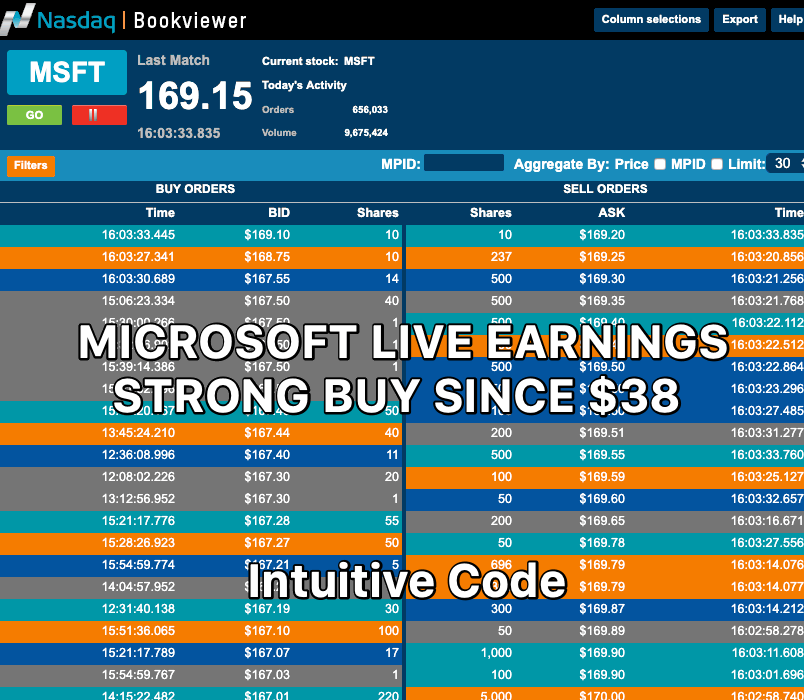Click the MSFT ticker symbol box
This screenshot has width=804, height=700.
click(67, 72)
